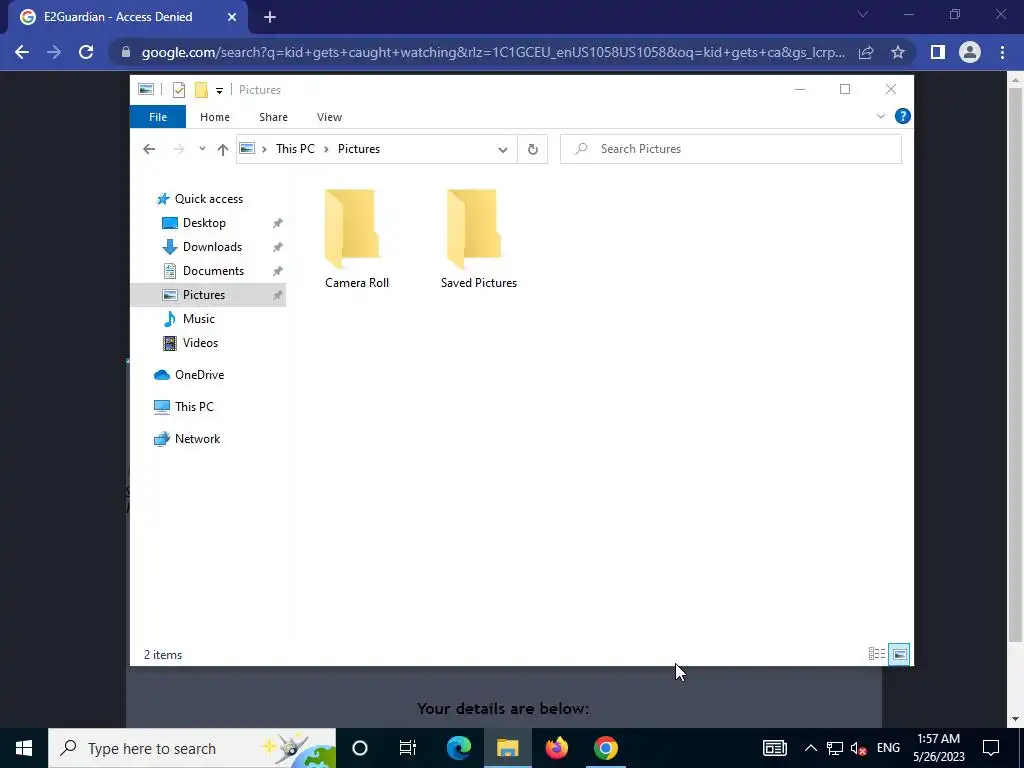Open the Customize Quick Access Toolbar dropdown
The height and width of the screenshot is (768, 1024).
[219, 91]
